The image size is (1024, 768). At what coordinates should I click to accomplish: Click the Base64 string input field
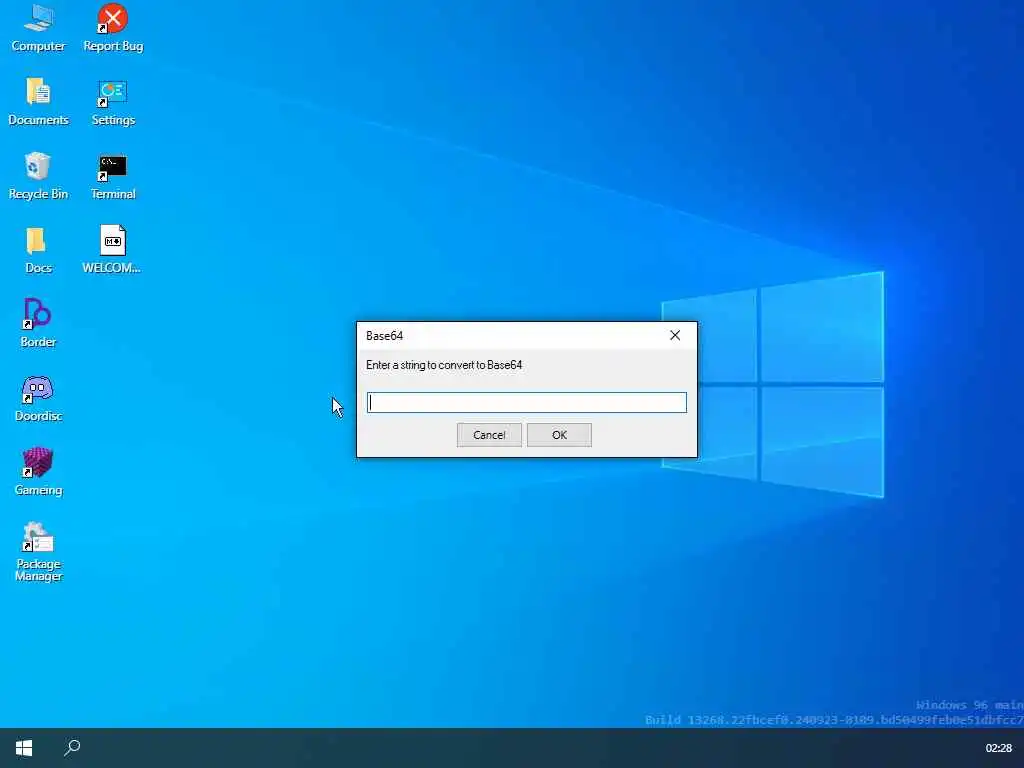pyautogui.click(x=526, y=402)
